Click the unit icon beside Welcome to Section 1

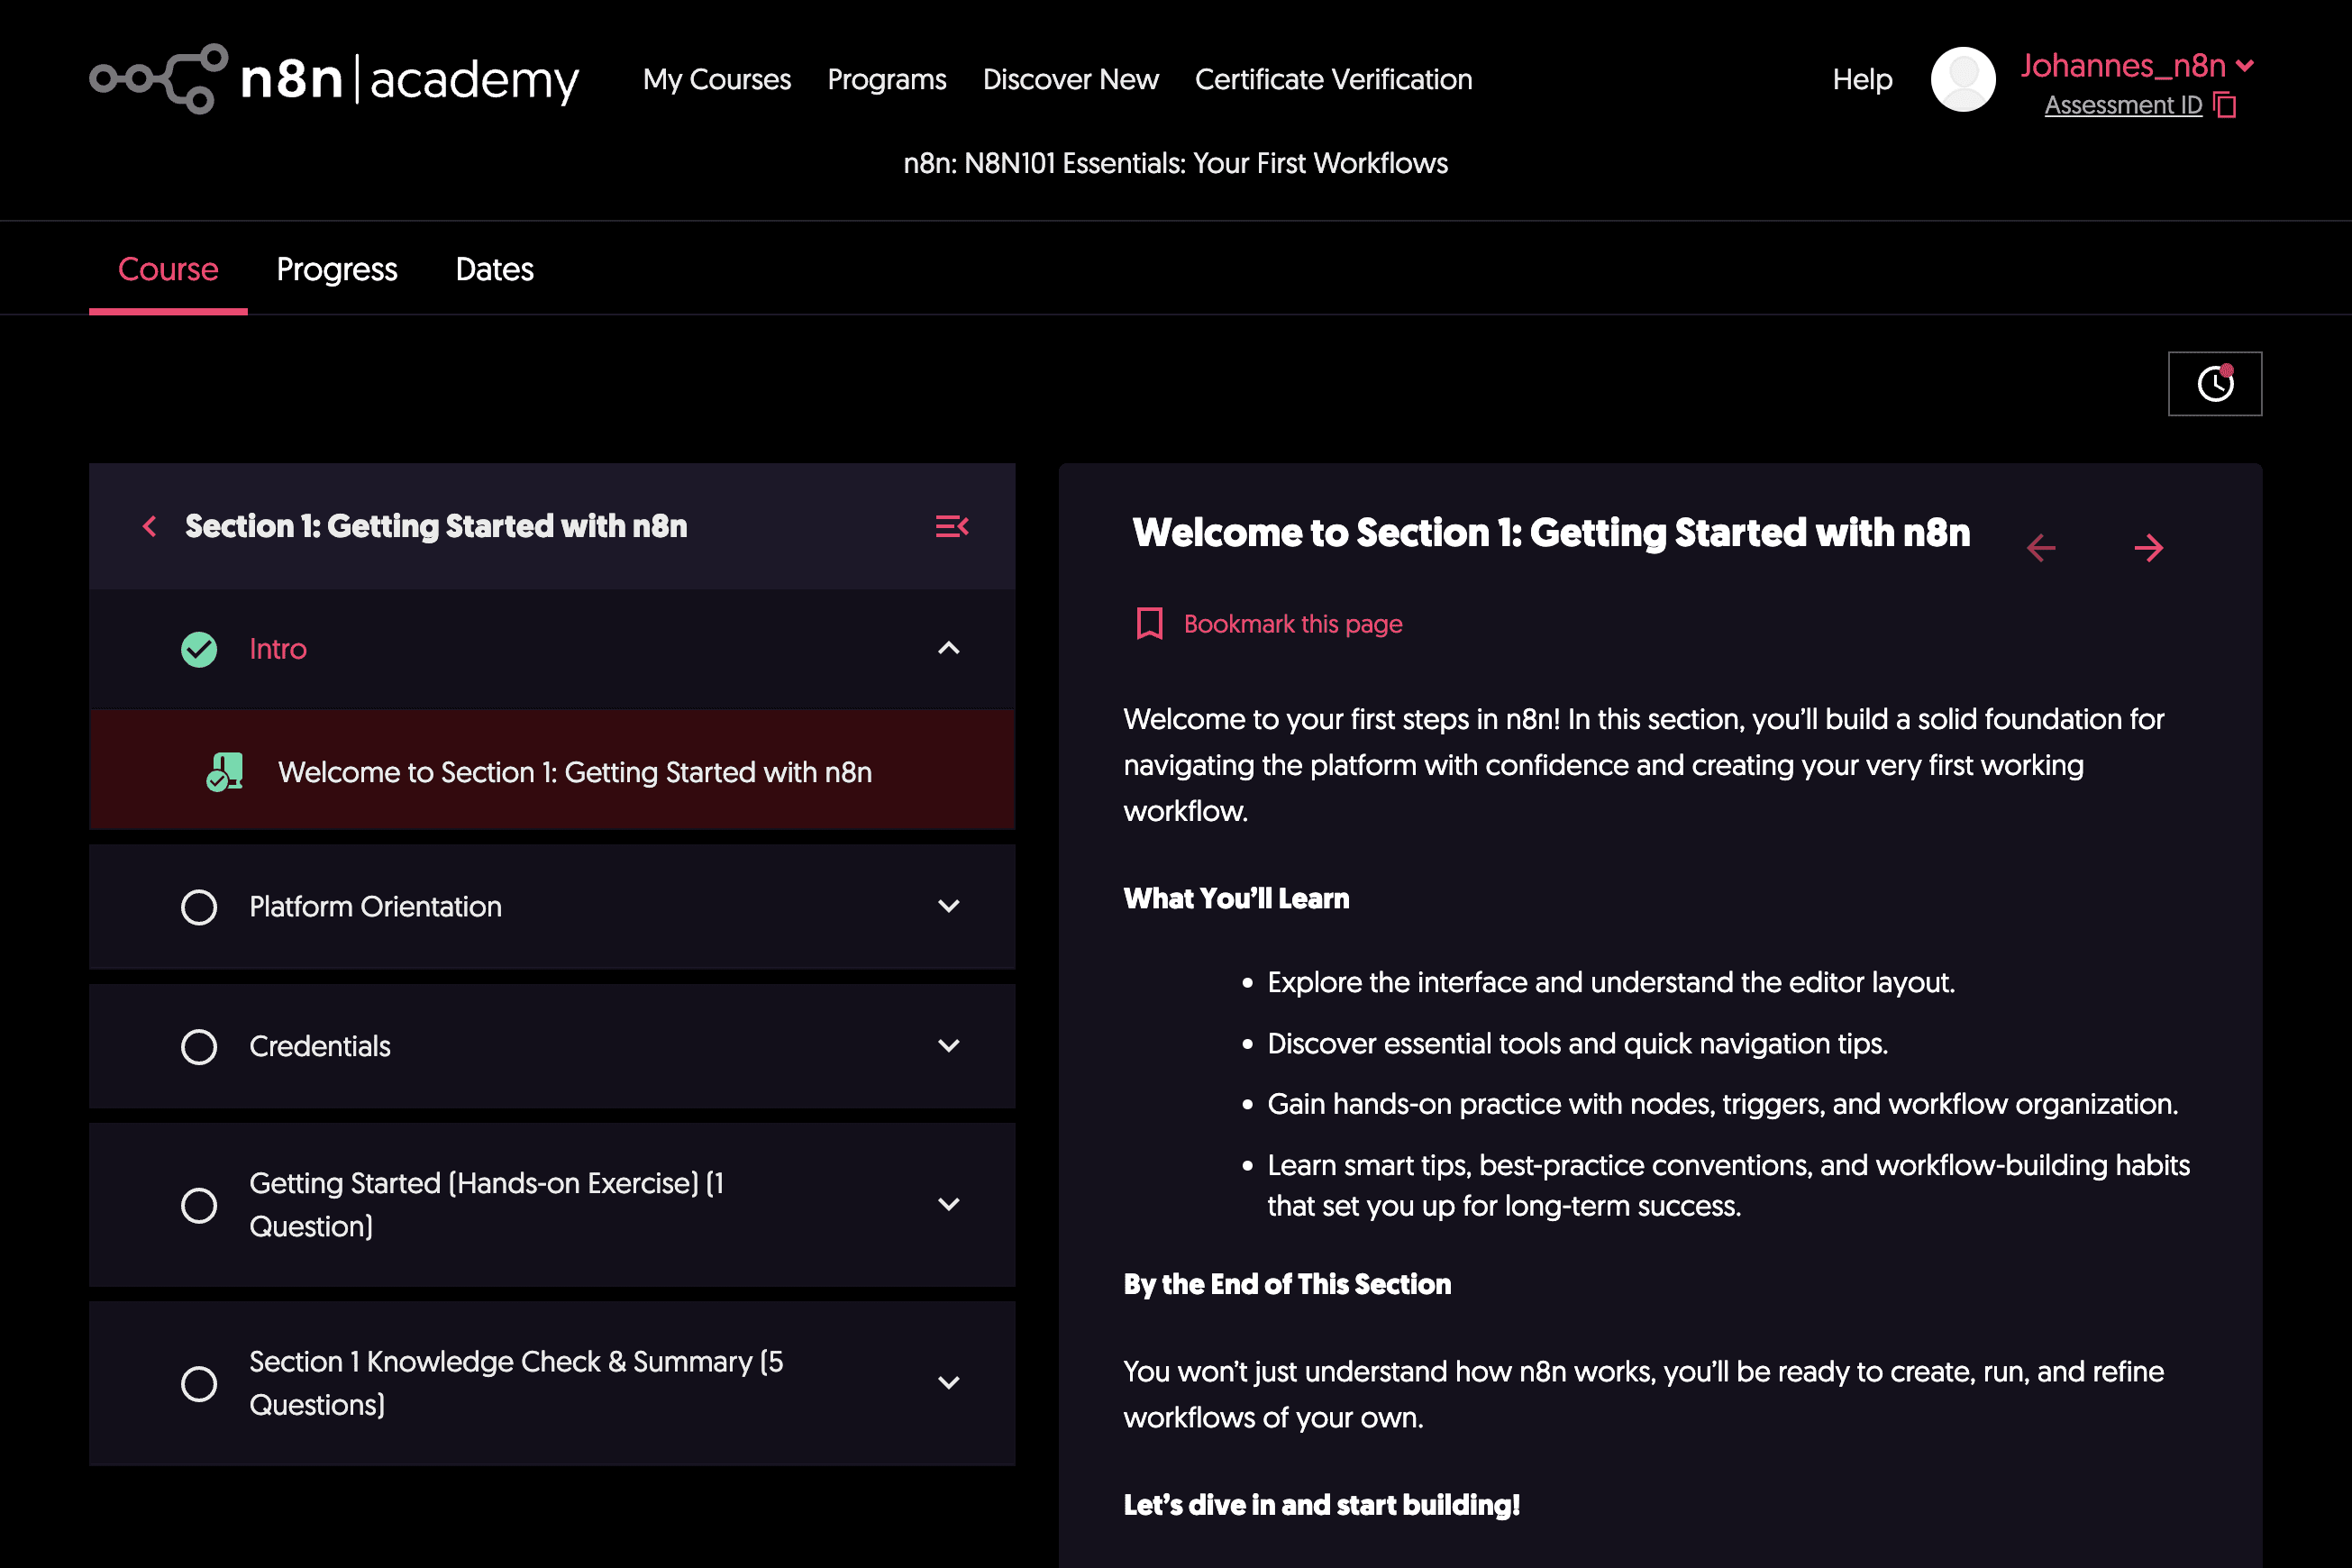tap(225, 772)
